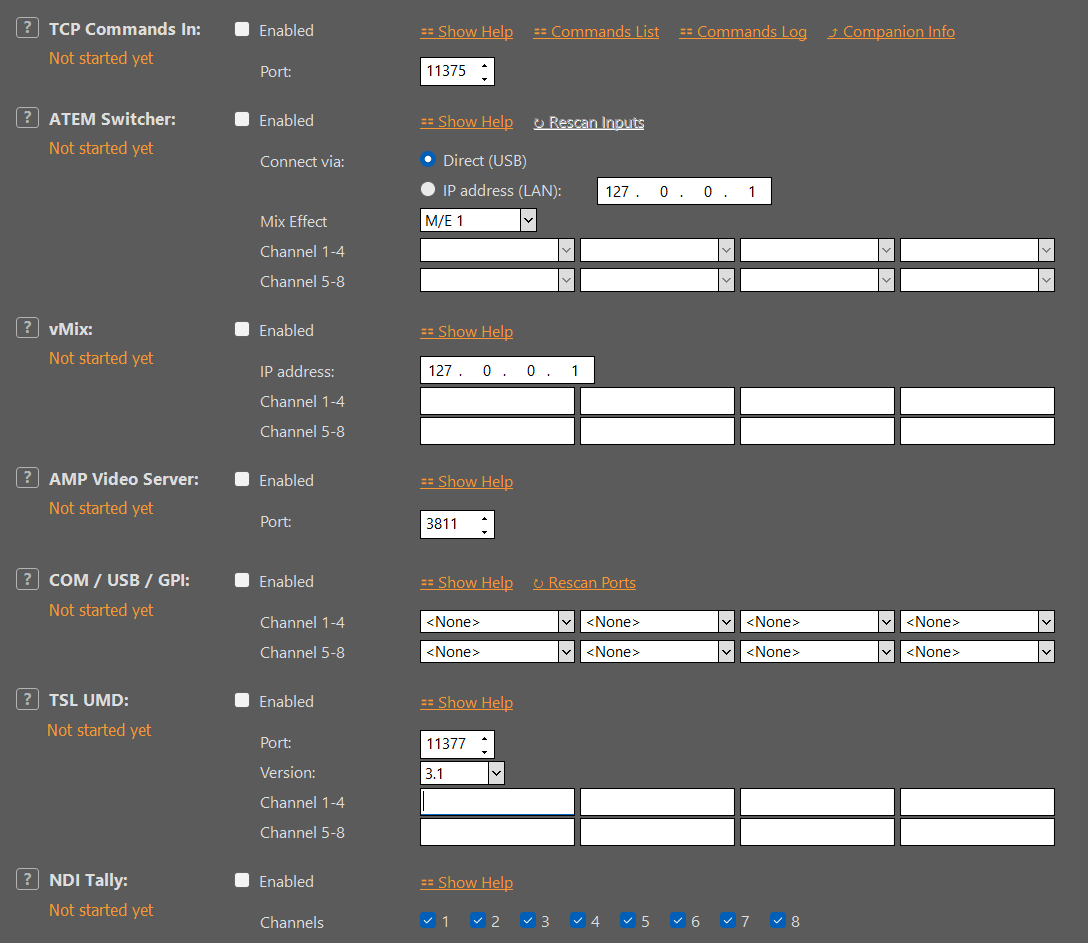Enable vMix checkbox
The height and width of the screenshot is (943, 1088).
[x=242, y=329]
